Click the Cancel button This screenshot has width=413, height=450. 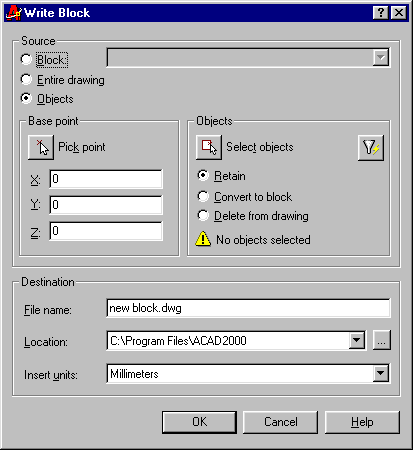[x=281, y=422]
